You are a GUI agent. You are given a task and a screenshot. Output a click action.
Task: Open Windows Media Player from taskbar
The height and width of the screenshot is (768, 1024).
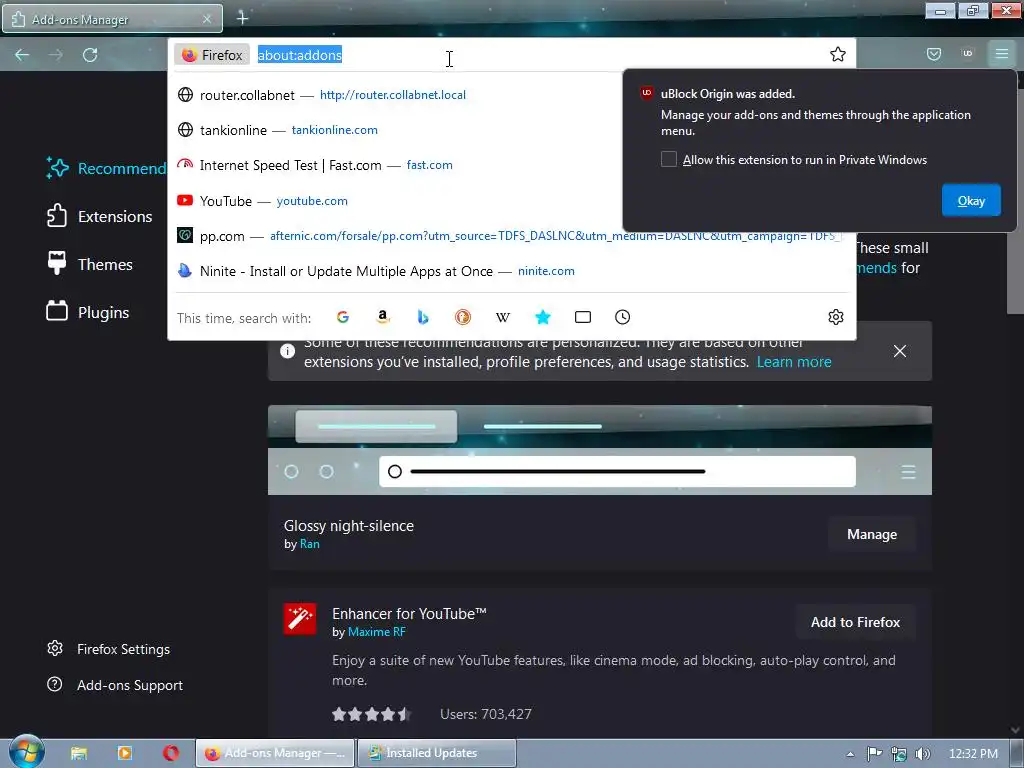click(x=124, y=753)
